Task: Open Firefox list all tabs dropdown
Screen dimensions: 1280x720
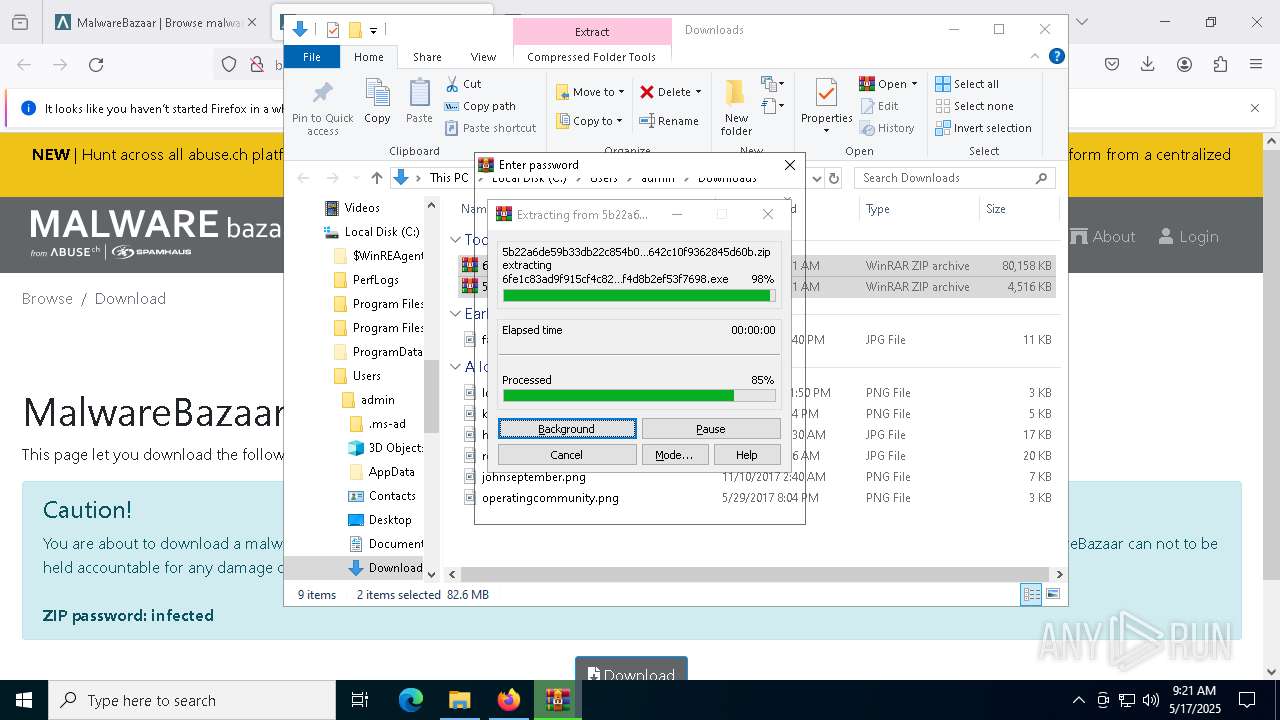Action: tap(1081, 22)
